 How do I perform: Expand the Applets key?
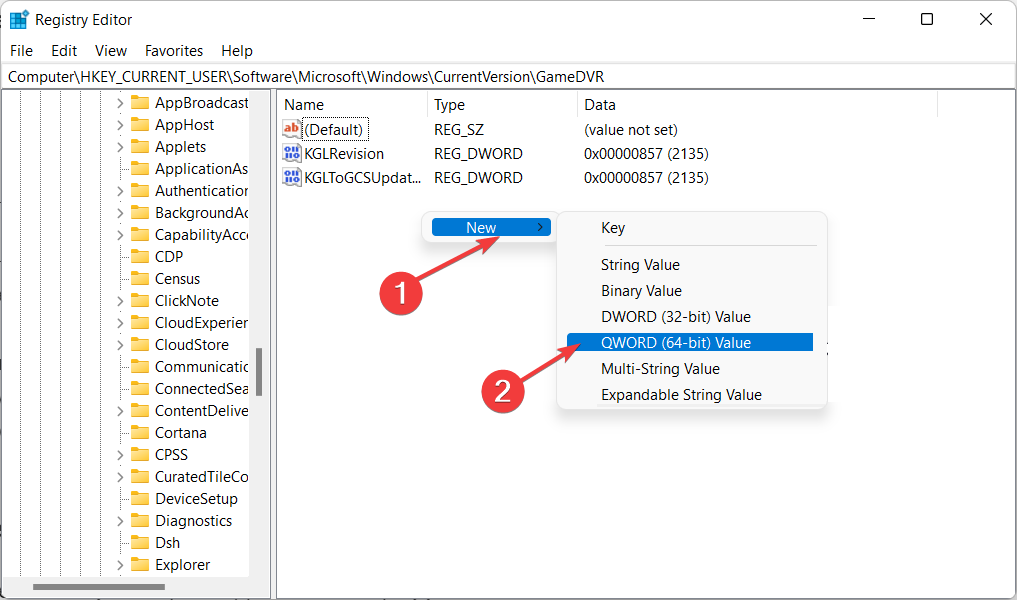tap(120, 147)
